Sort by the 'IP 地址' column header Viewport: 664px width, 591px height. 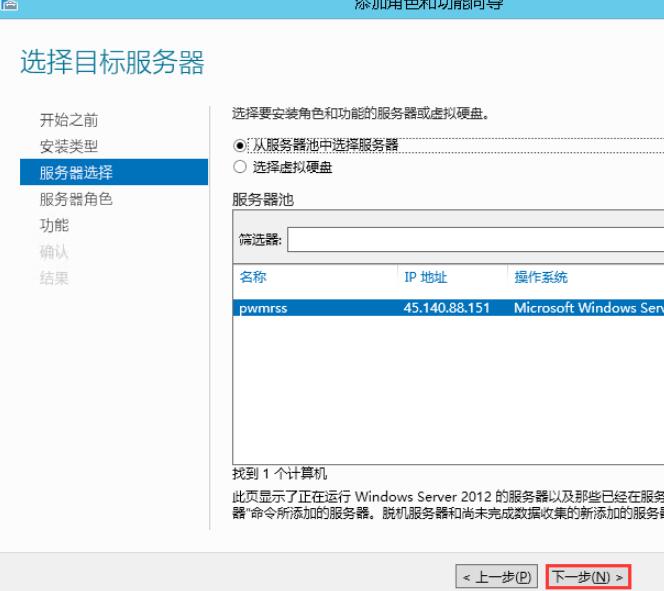(x=426, y=277)
